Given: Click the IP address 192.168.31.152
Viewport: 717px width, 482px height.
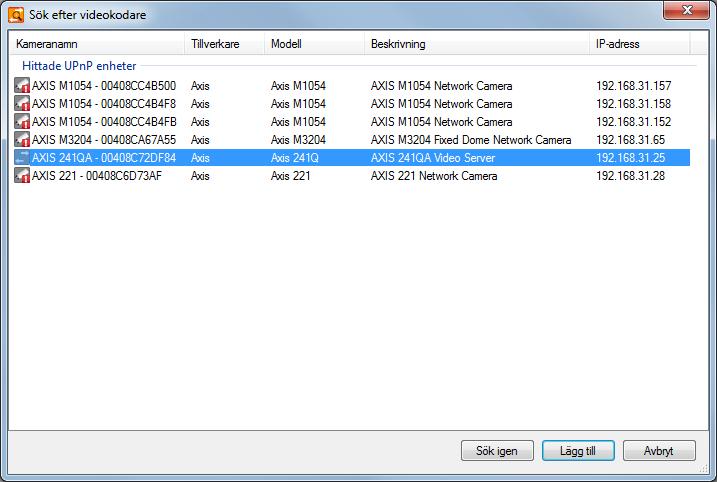Looking at the screenshot, I should [633, 122].
